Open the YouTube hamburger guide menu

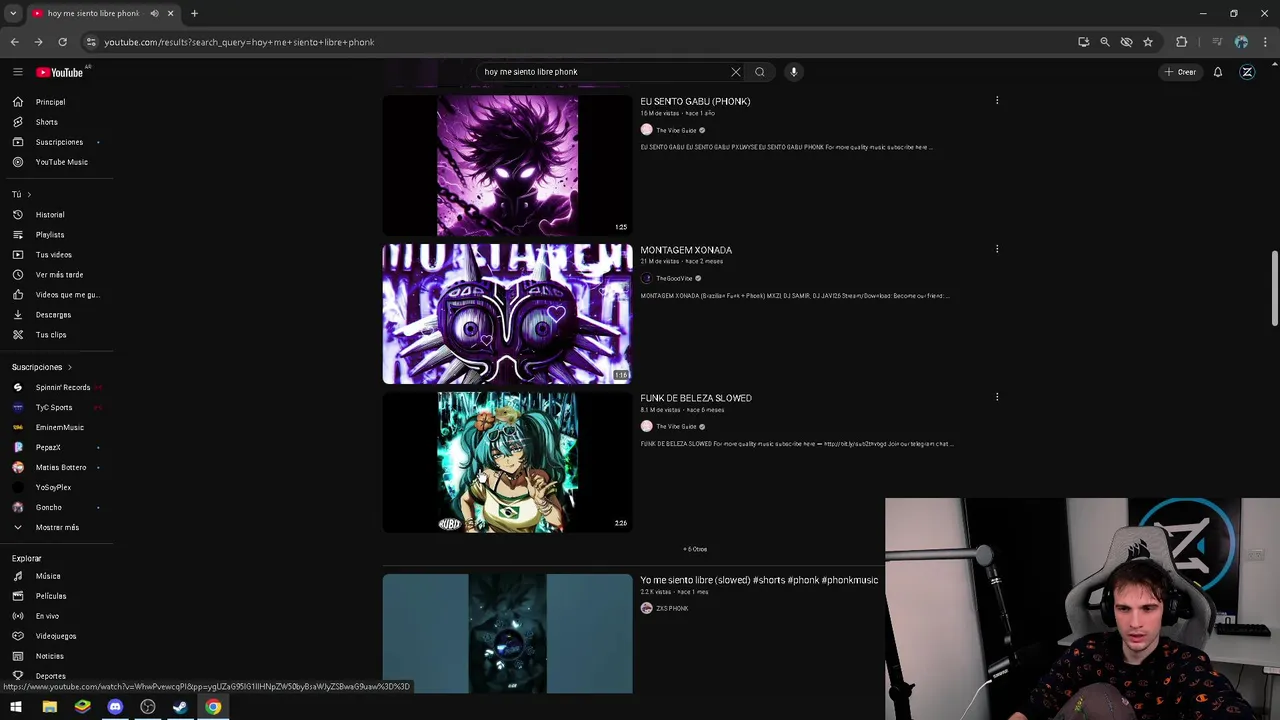tap(18, 72)
